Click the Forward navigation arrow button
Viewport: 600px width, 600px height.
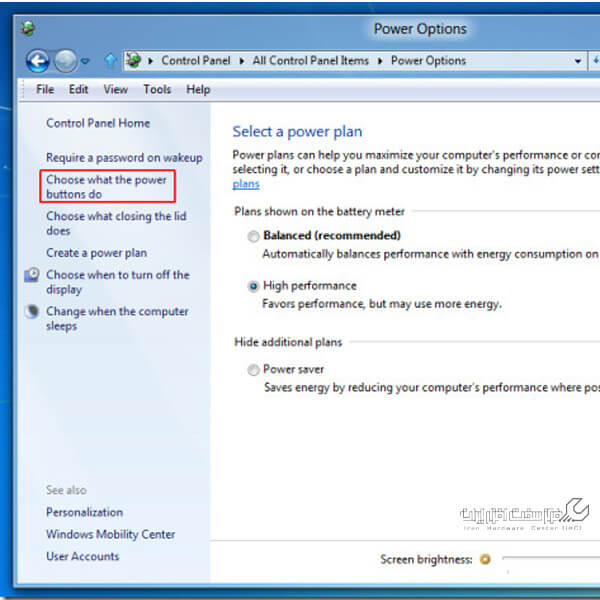[x=65, y=61]
